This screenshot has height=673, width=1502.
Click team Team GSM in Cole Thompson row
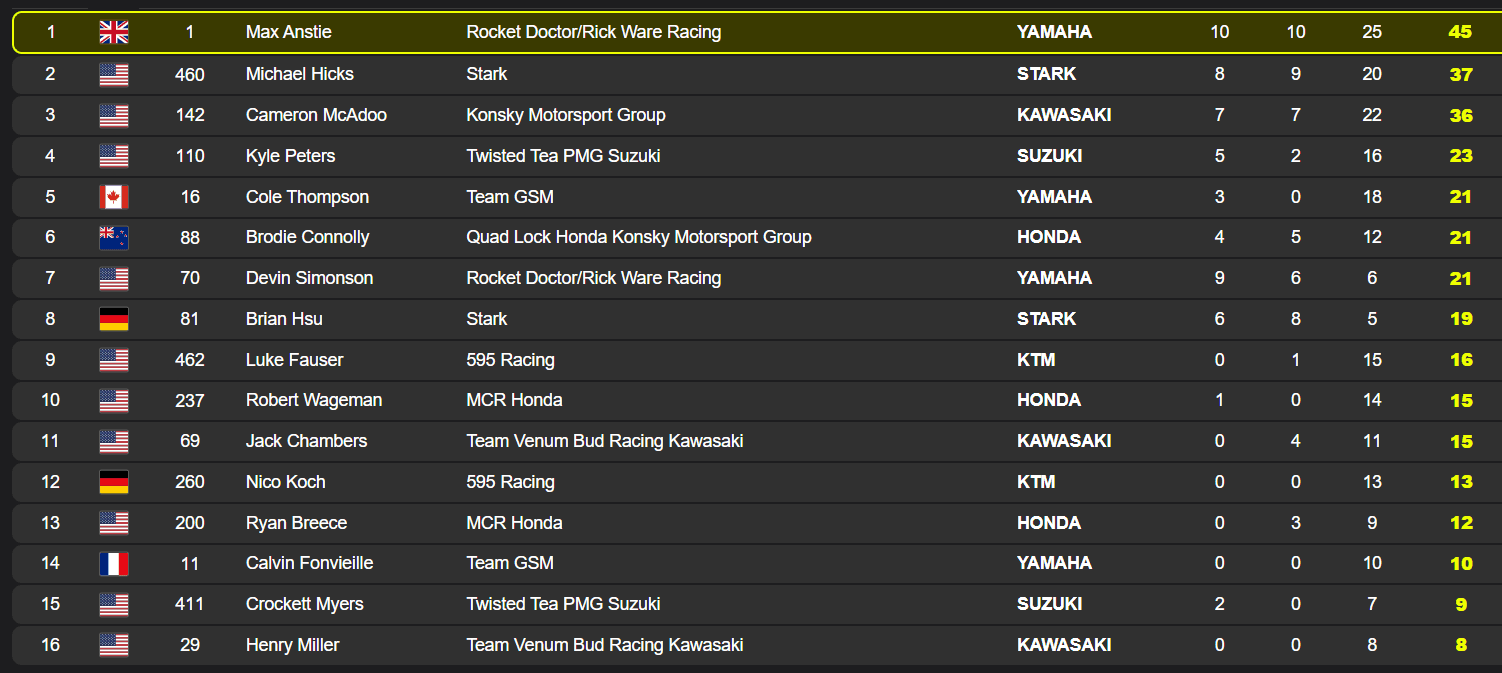point(510,197)
